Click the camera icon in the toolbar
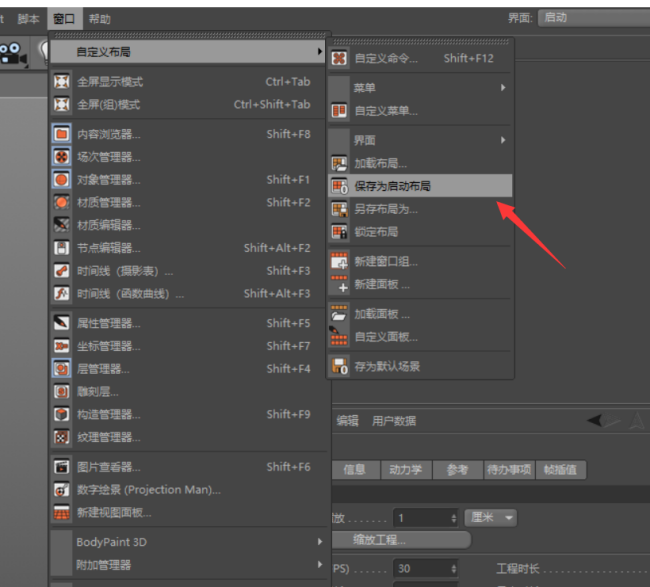 point(13,54)
